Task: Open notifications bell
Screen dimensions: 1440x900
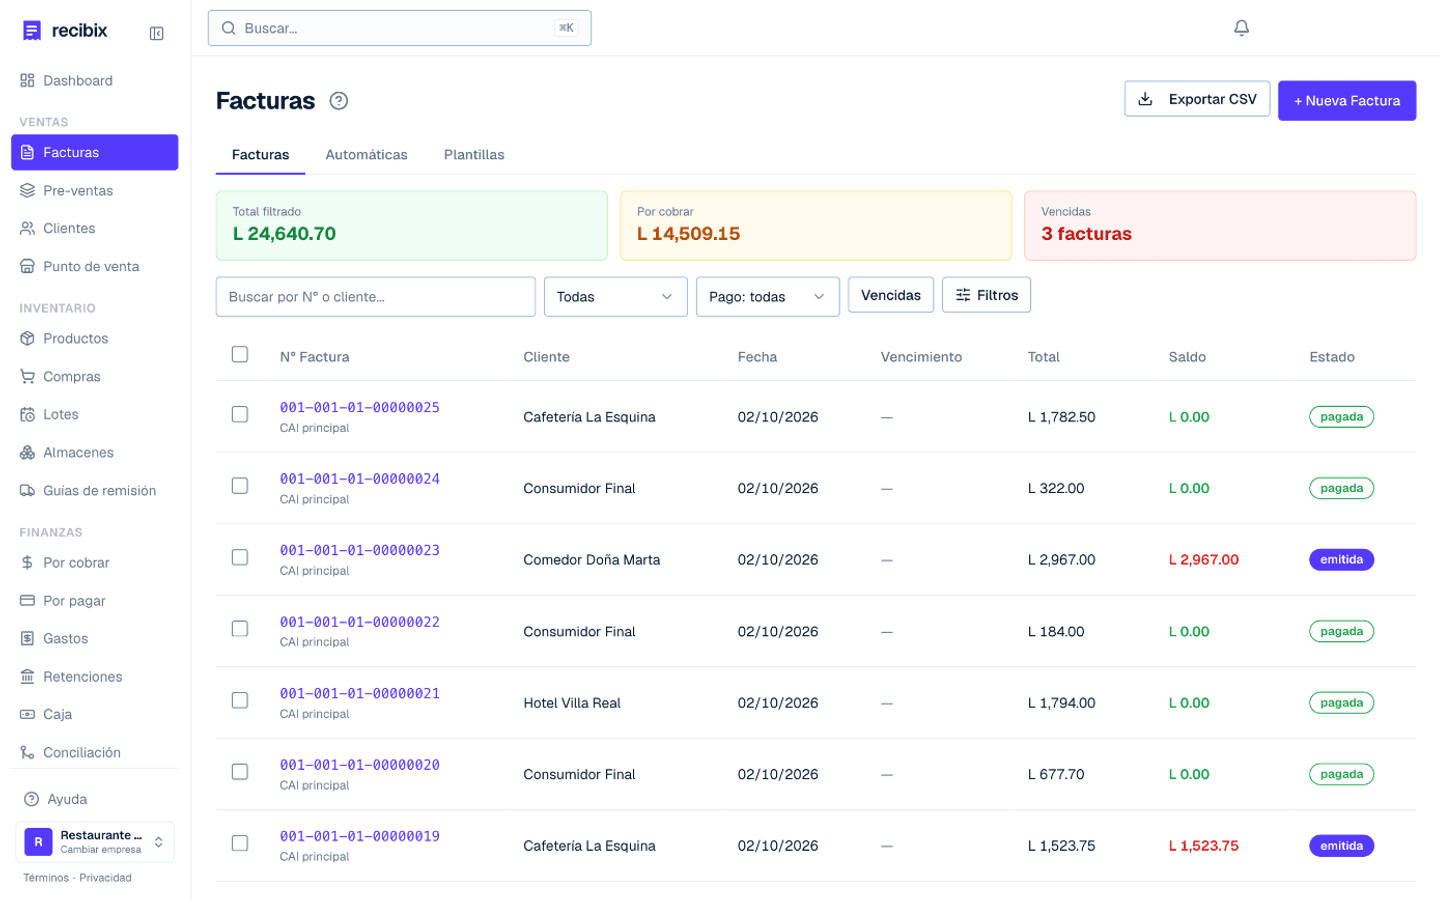Action: pos(1241,28)
